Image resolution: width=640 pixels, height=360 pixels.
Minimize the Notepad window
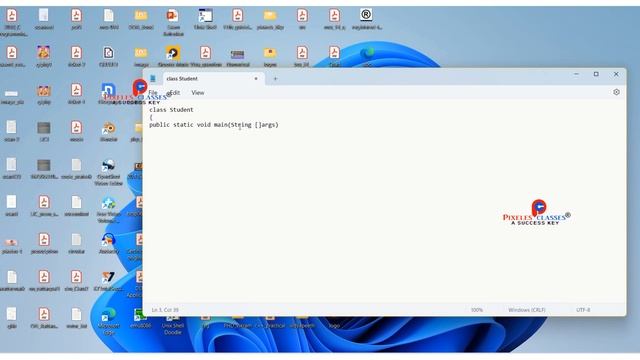click(x=576, y=74)
